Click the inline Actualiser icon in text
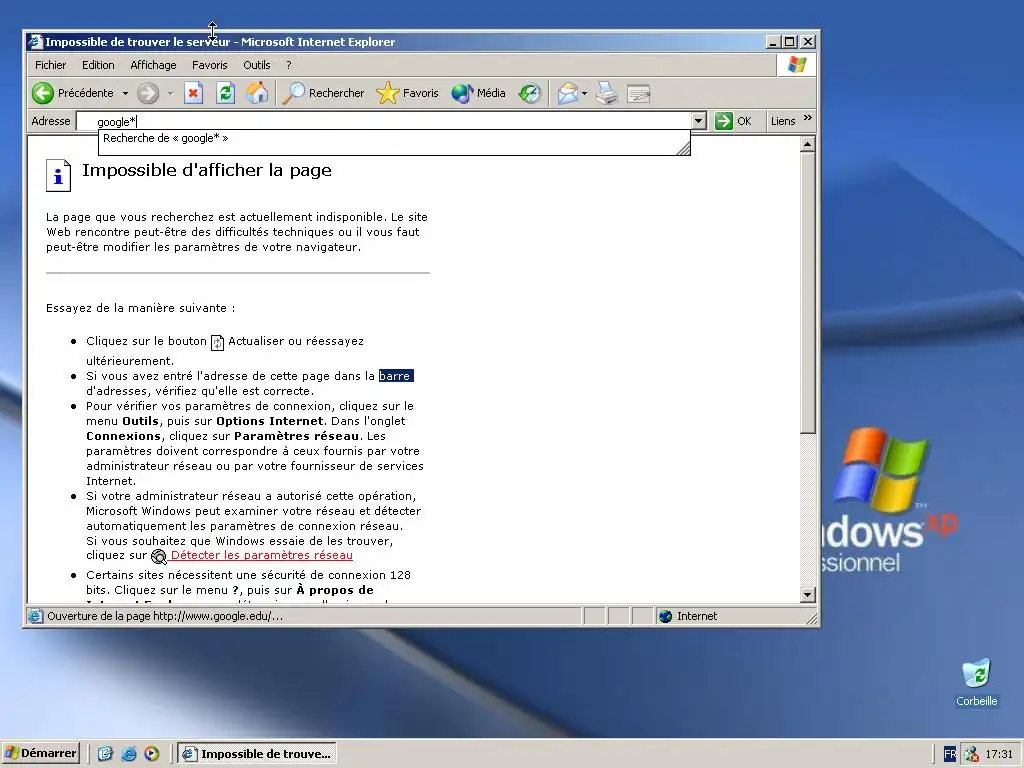This screenshot has height=768, width=1024. pos(217,342)
